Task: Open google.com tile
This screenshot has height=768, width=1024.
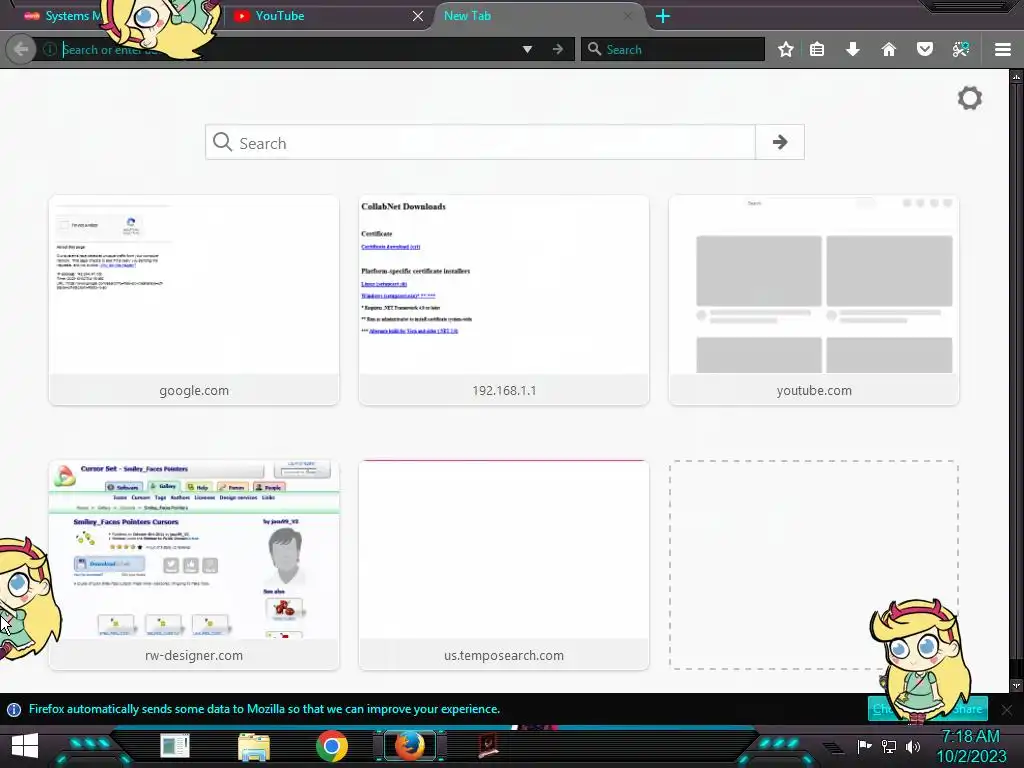Action: click(x=194, y=300)
